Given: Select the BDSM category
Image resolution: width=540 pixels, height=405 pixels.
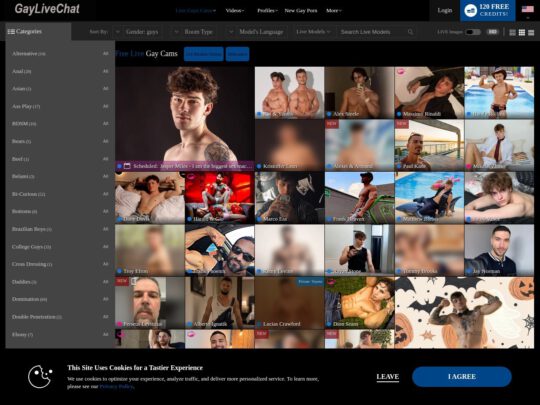Looking at the screenshot, I should tap(24, 124).
